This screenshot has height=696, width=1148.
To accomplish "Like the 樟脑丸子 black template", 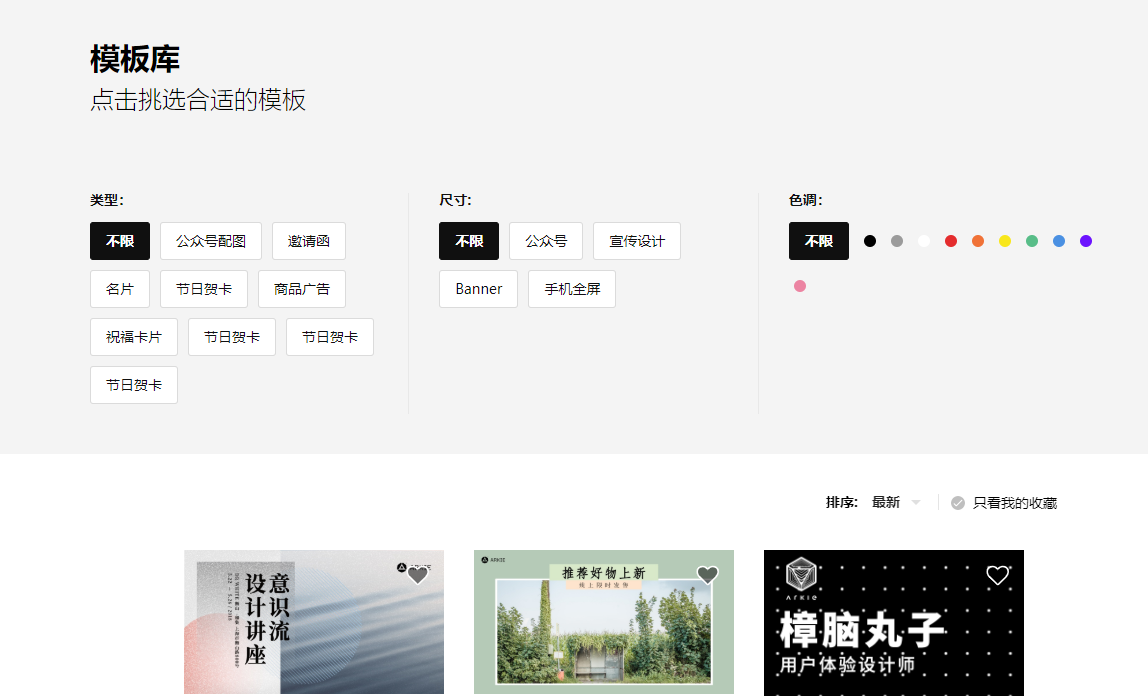I will 997,575.
